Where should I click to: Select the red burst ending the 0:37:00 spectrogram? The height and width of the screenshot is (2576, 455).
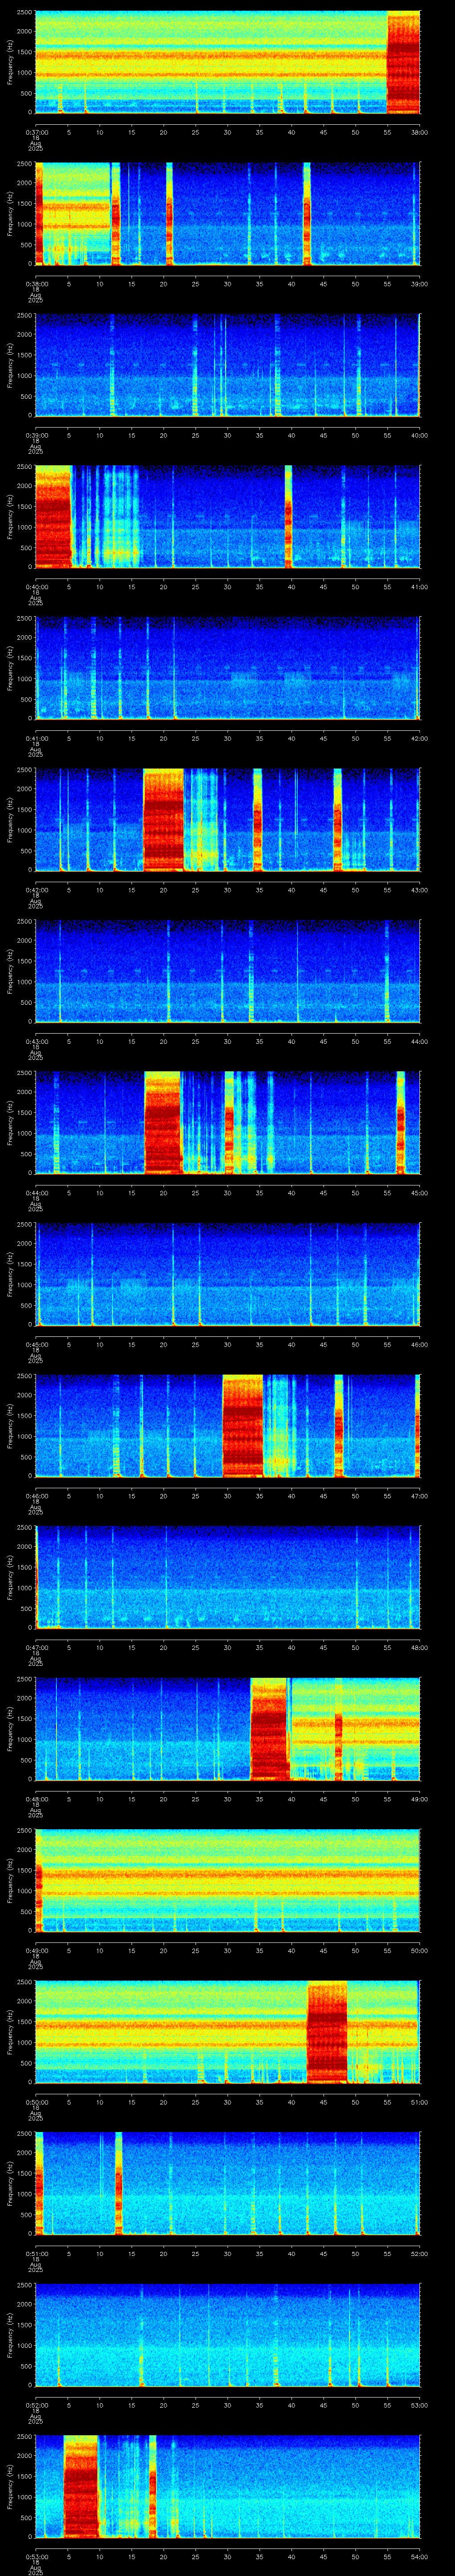click(403, 62)
